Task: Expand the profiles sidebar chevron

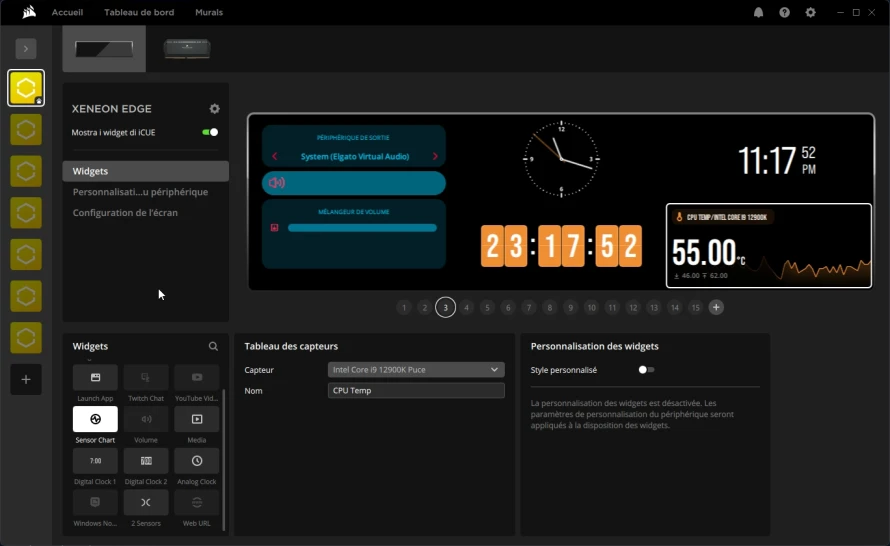Action: (x=26, y=49)
